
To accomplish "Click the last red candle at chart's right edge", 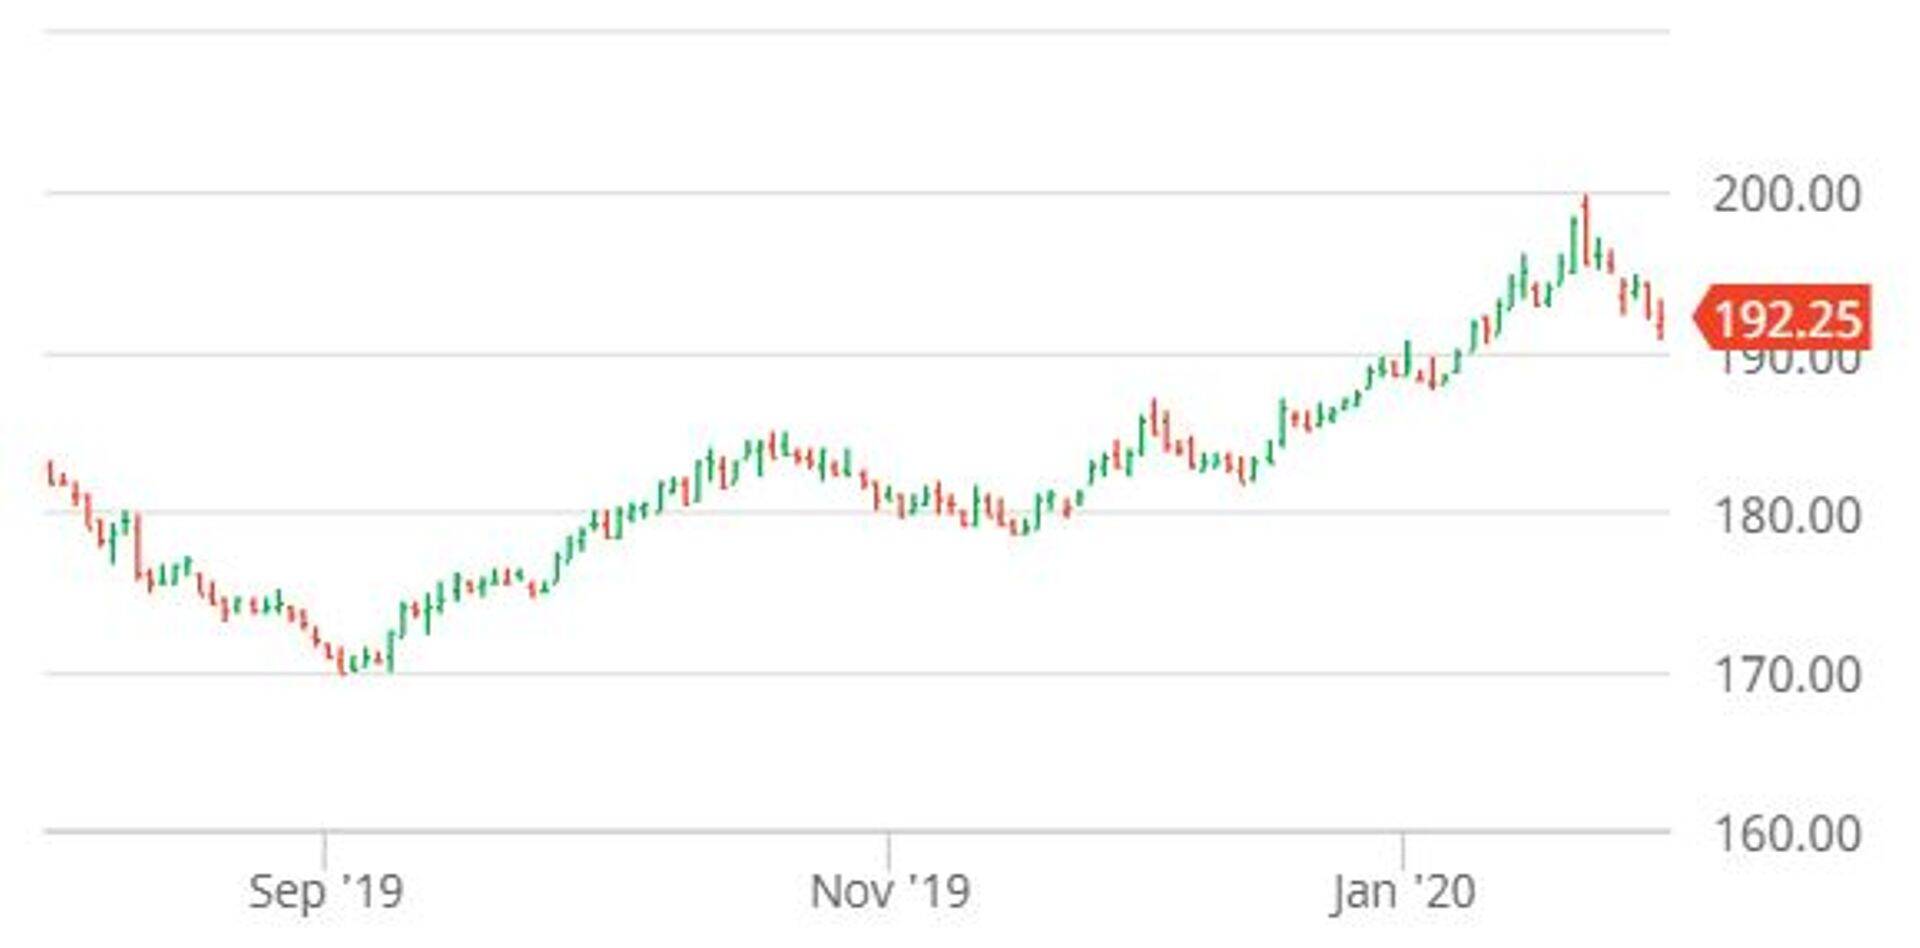I will (x=1661, y=320).
